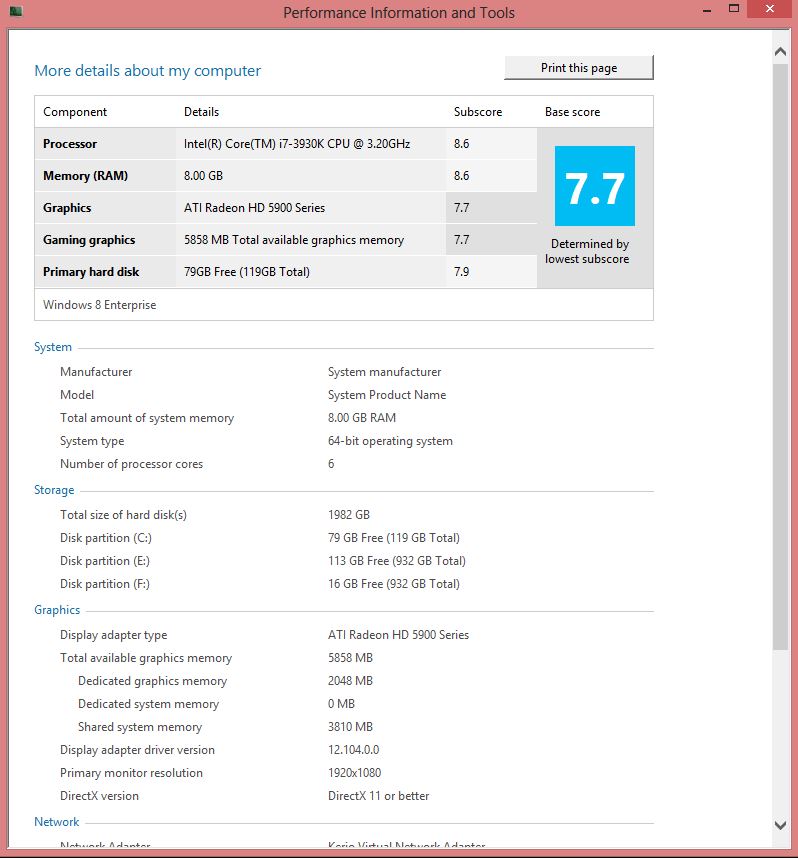The width and height of the screenshot is (798, 858).
Task: Click the Windows 8 Enterprise text
Action: [100, 305]
